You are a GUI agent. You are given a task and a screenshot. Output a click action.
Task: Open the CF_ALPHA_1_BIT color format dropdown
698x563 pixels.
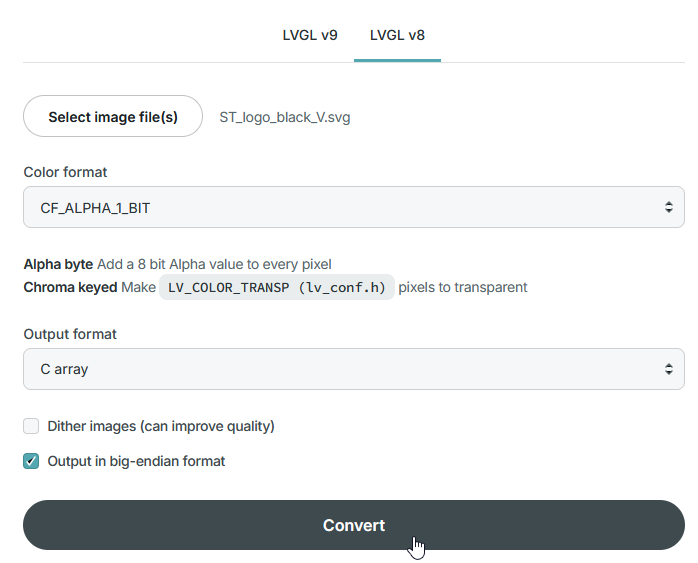pyautogui.click(x=340, y=208)
